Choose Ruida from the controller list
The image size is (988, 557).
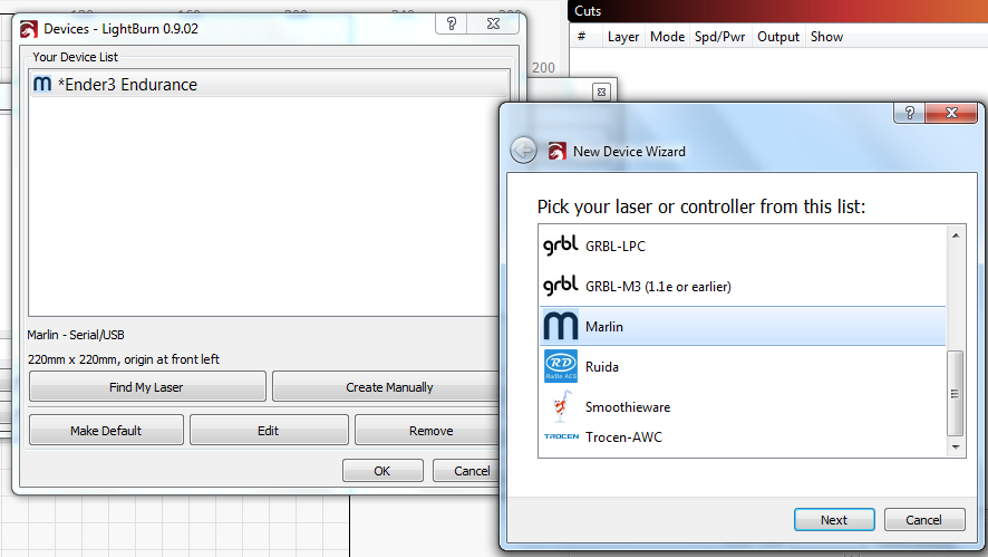click(743, 367)
